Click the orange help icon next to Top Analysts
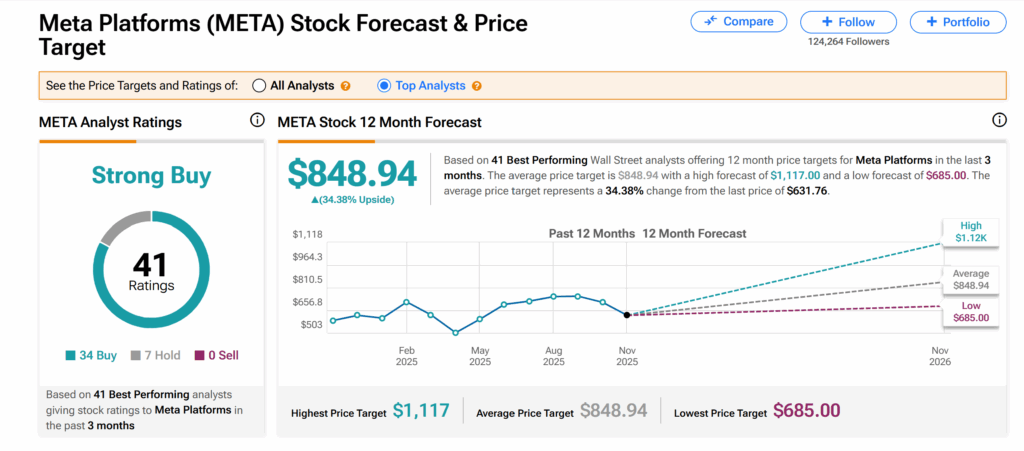The width and height of the screenshot is (1024, 451). 477,86
